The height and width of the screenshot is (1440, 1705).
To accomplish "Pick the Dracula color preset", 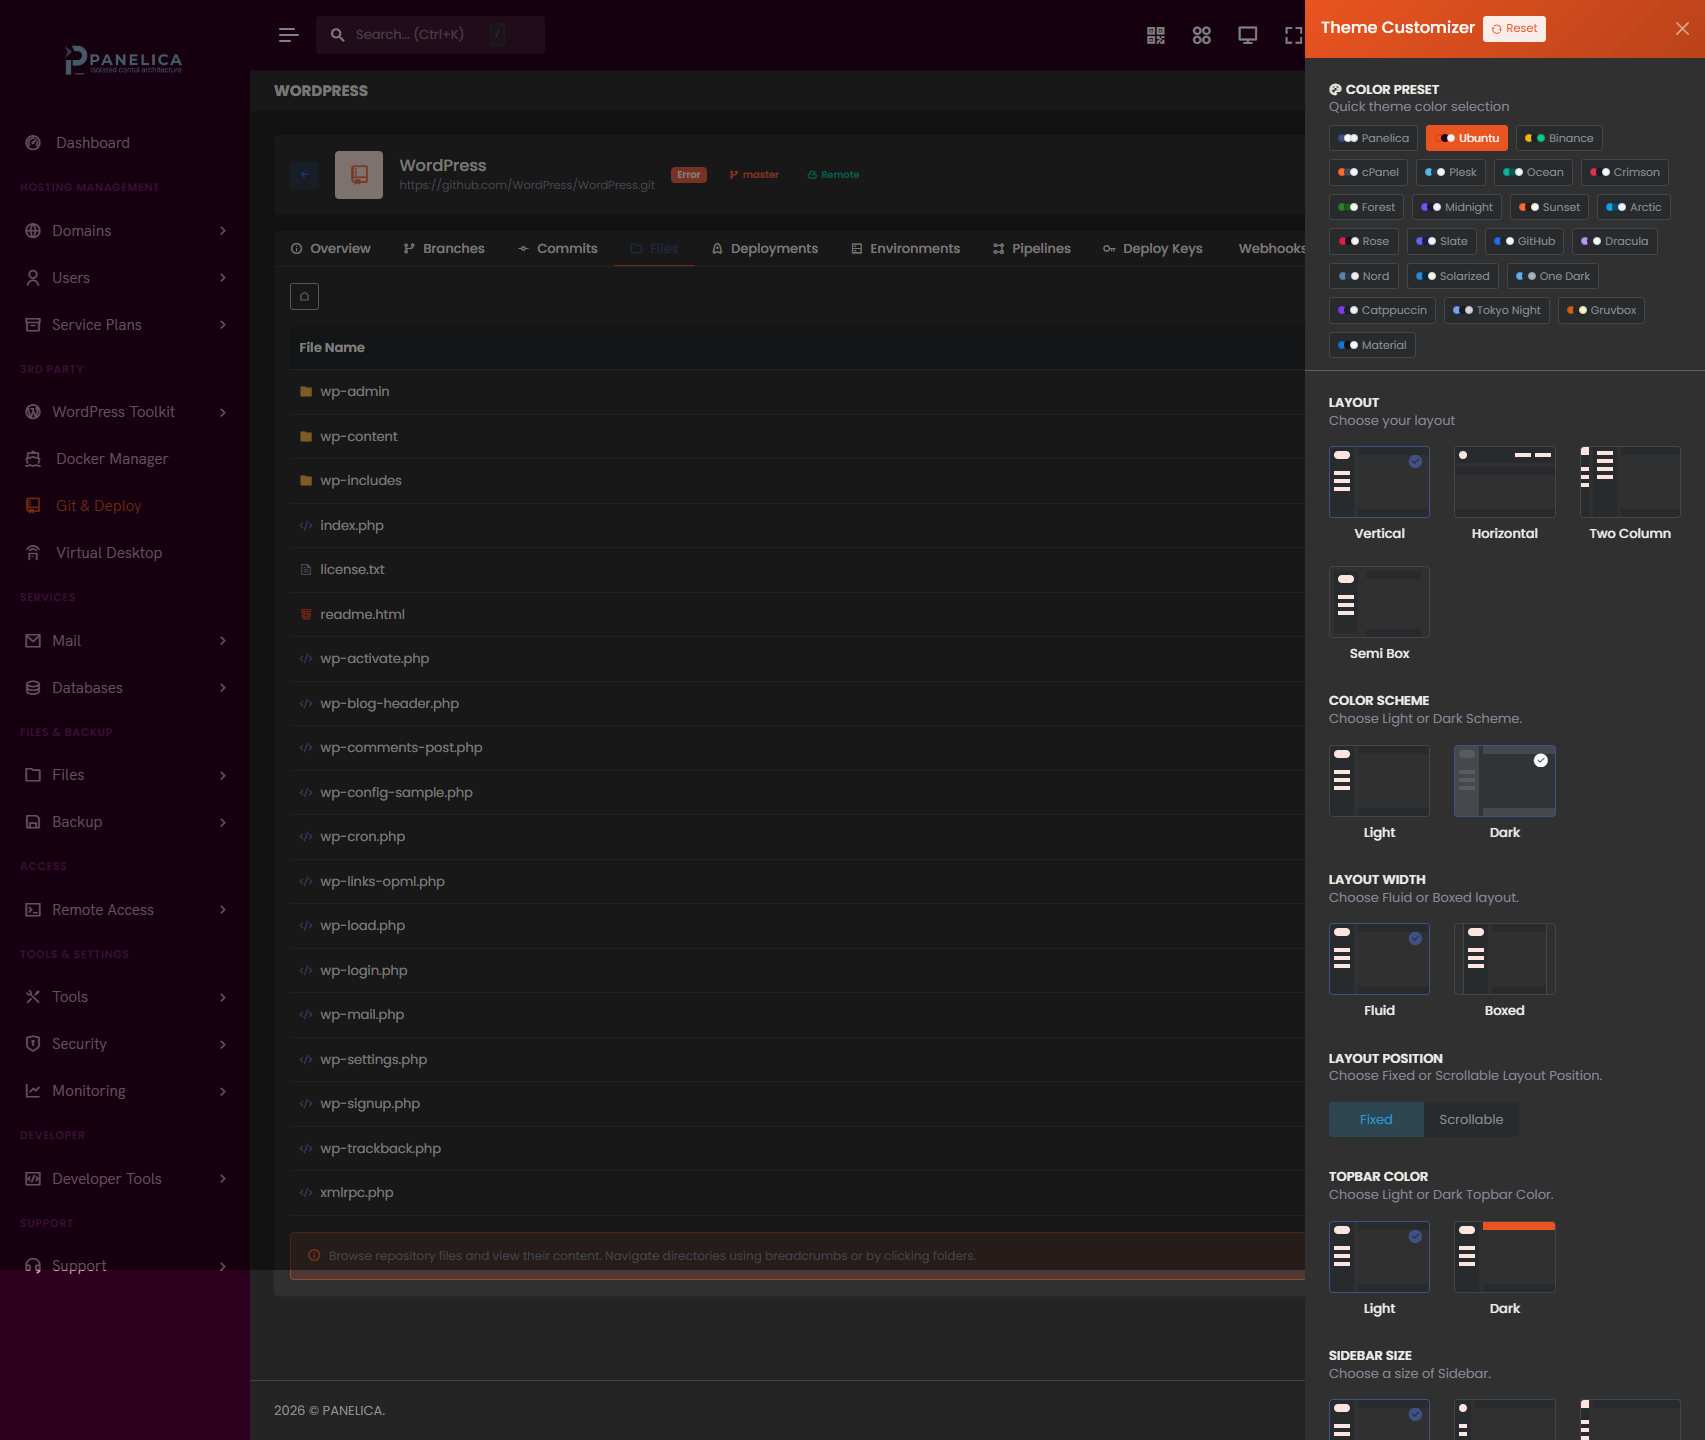I will [x=1615, y=241].
